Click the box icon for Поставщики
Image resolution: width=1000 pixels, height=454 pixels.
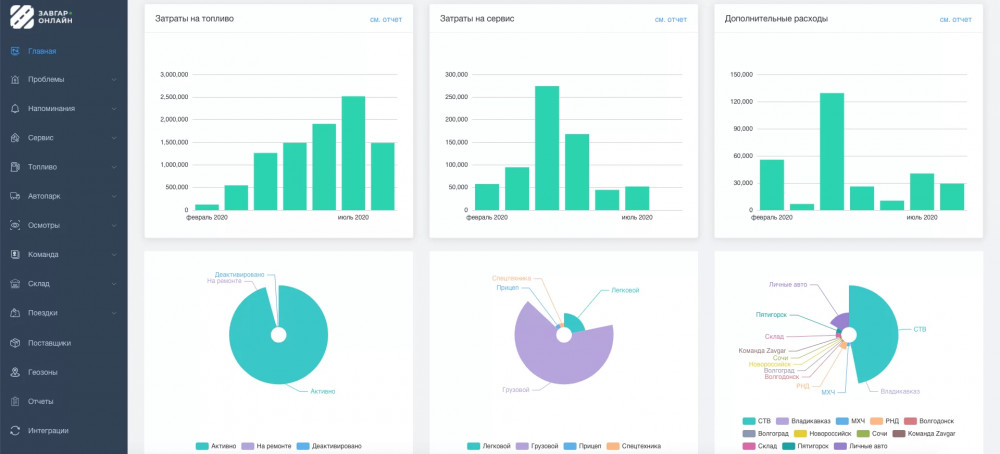(x=15, y=343)
